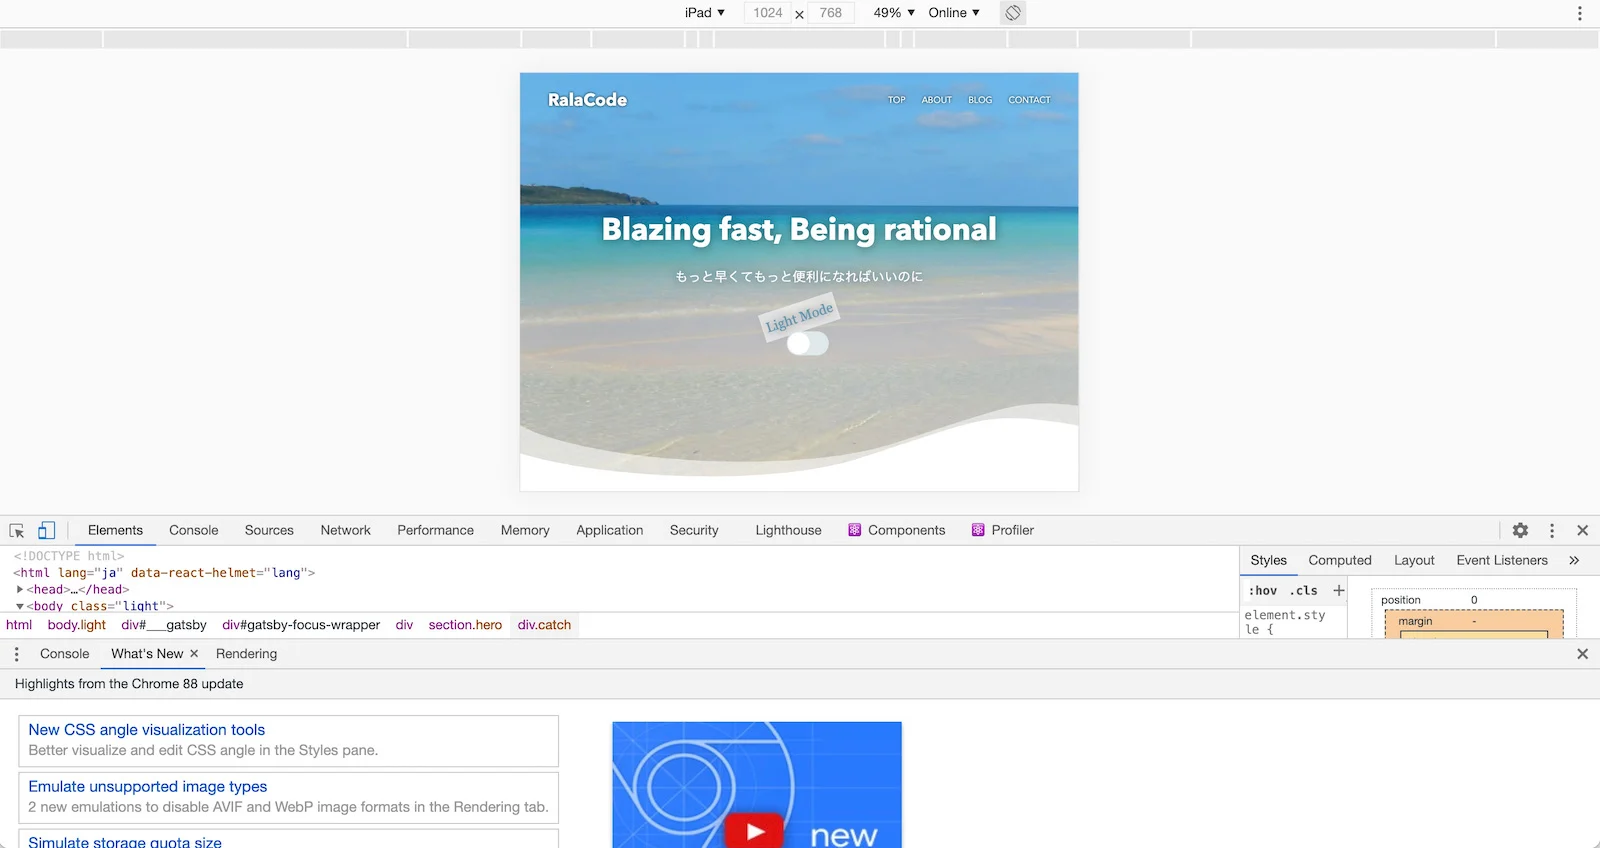Open the 49% zoom dropdown
The width and height of the screenshot is (1600, 848).
(x=894, y=13)
